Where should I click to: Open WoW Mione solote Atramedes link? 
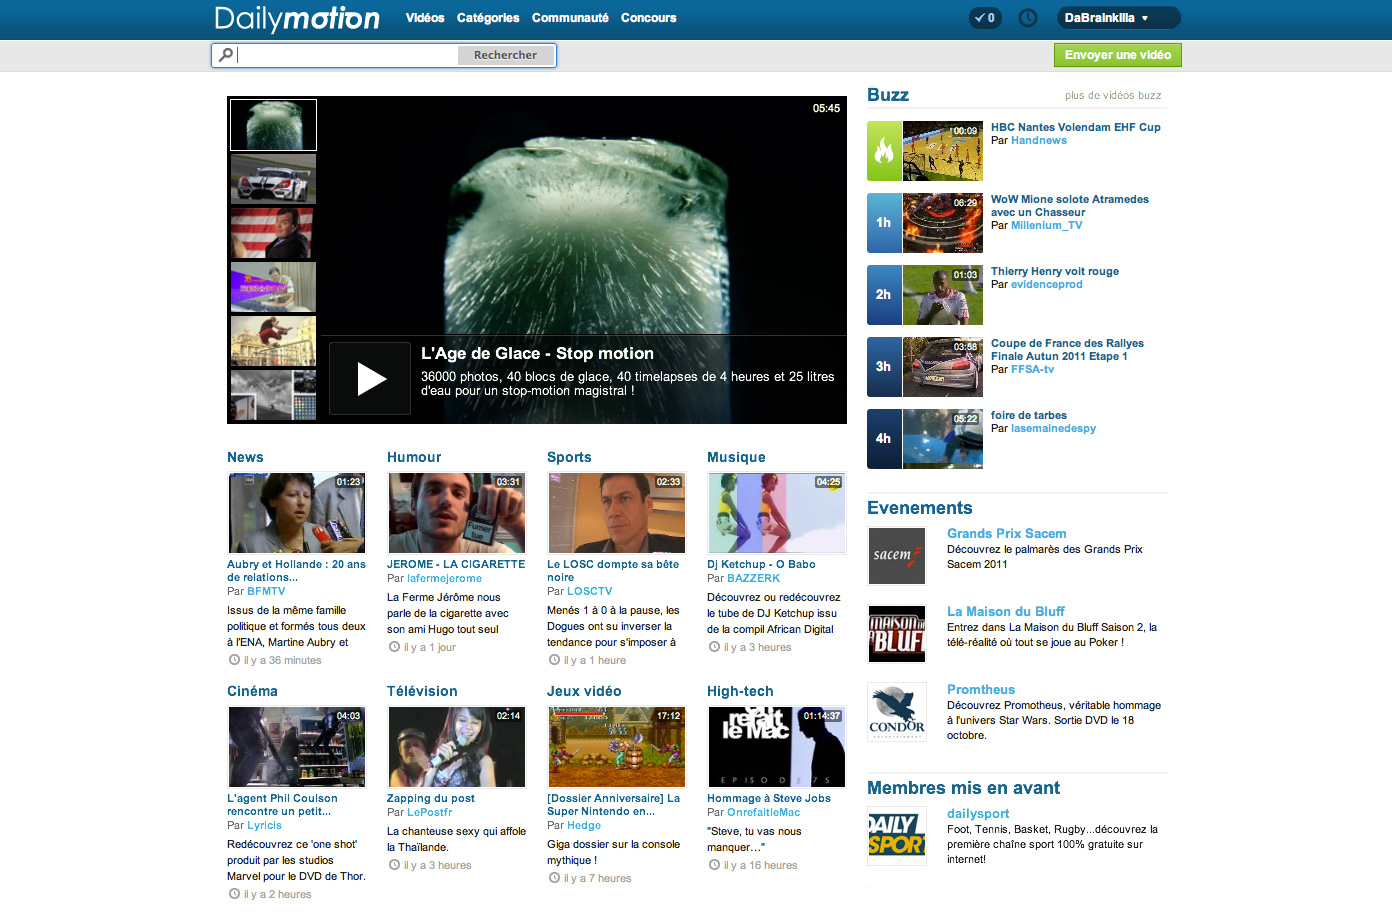(x=1070, y=206)
